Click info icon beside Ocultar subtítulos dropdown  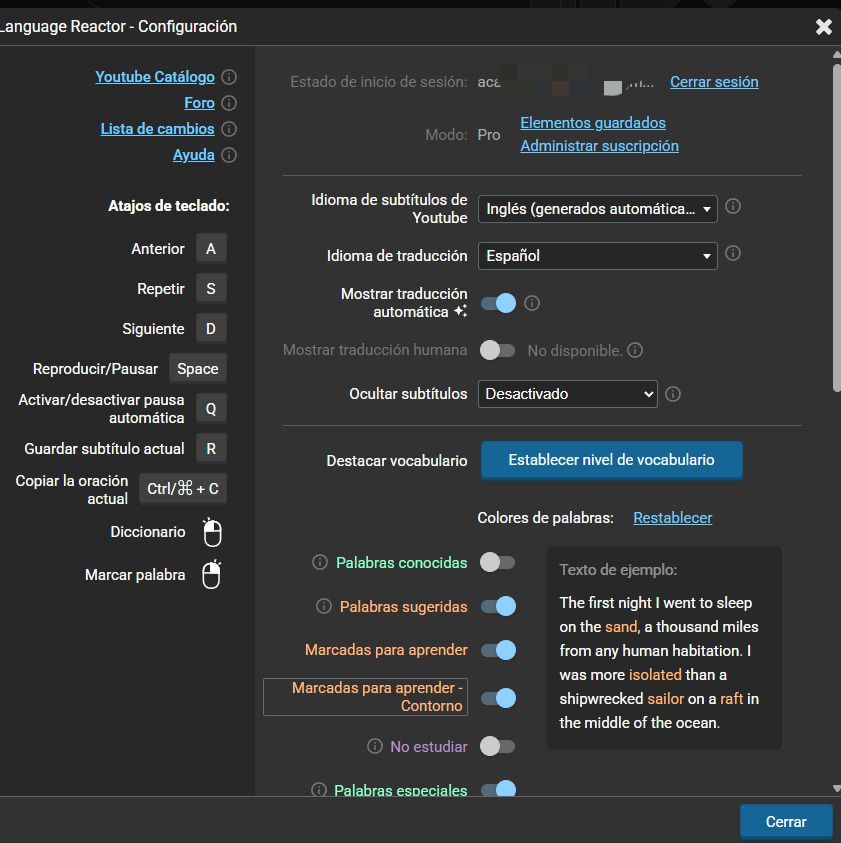coord(673,394)
